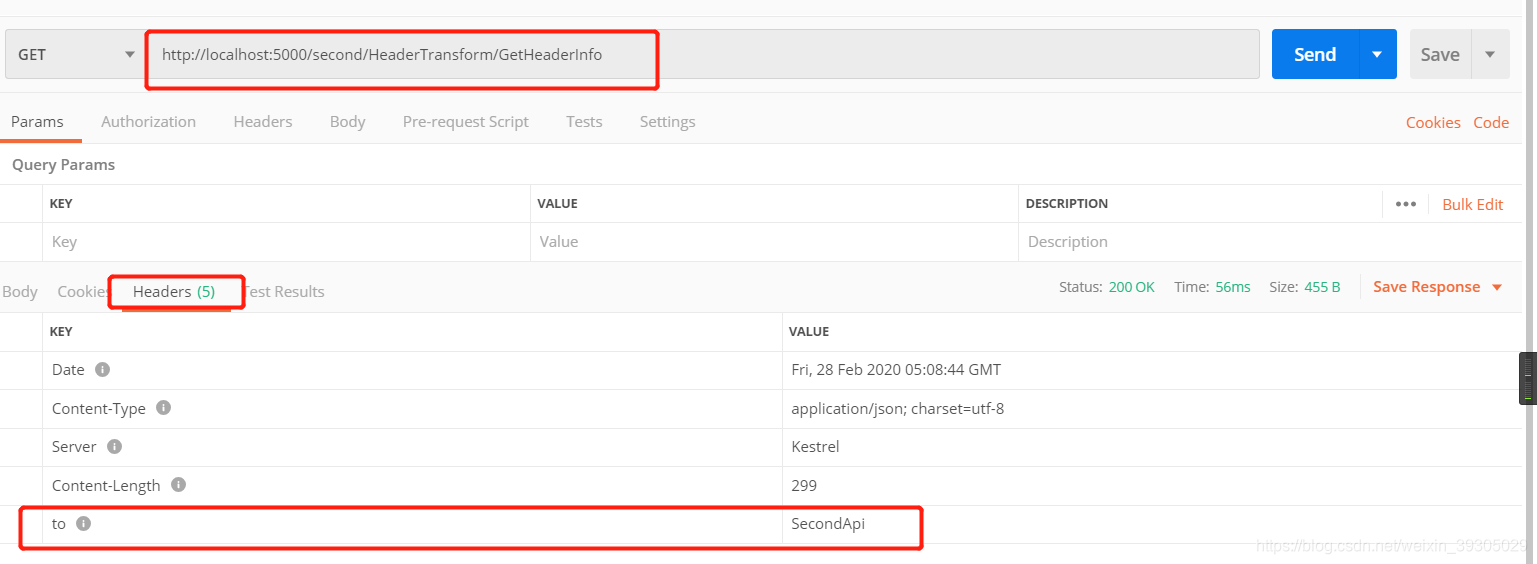
Task: Open the Save options dropdown arrow
Action: (x=1490, y=55)
